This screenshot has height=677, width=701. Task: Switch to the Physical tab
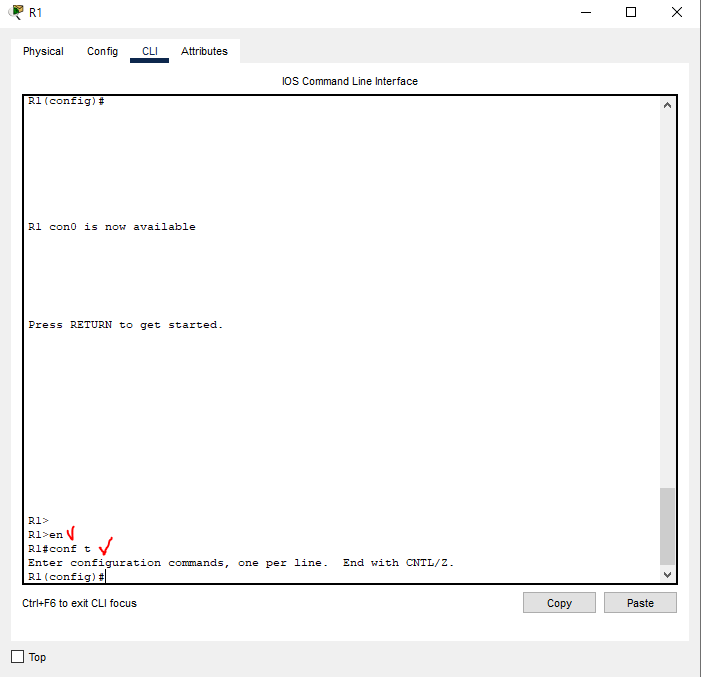pyautogui.click(x=43, y=51)
